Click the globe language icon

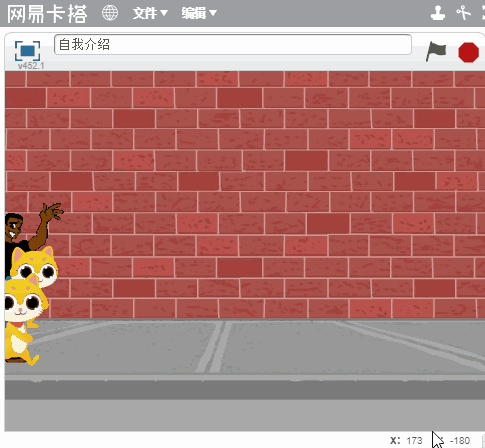point(110,13)
